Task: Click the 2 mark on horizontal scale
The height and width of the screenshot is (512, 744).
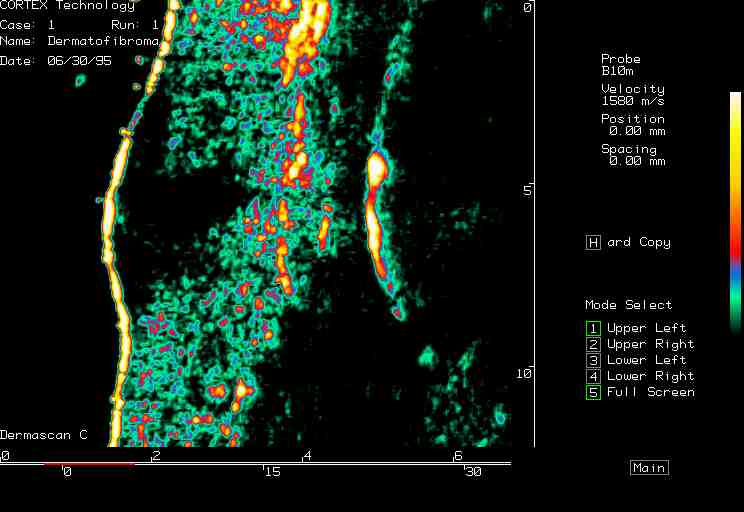Action: coord(156,456)
